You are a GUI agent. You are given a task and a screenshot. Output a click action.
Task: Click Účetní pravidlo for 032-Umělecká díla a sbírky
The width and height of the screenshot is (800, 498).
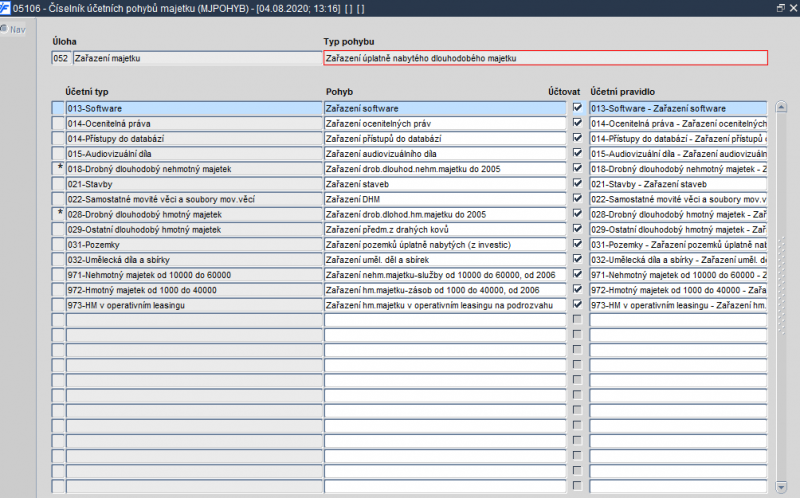(678, 260)
